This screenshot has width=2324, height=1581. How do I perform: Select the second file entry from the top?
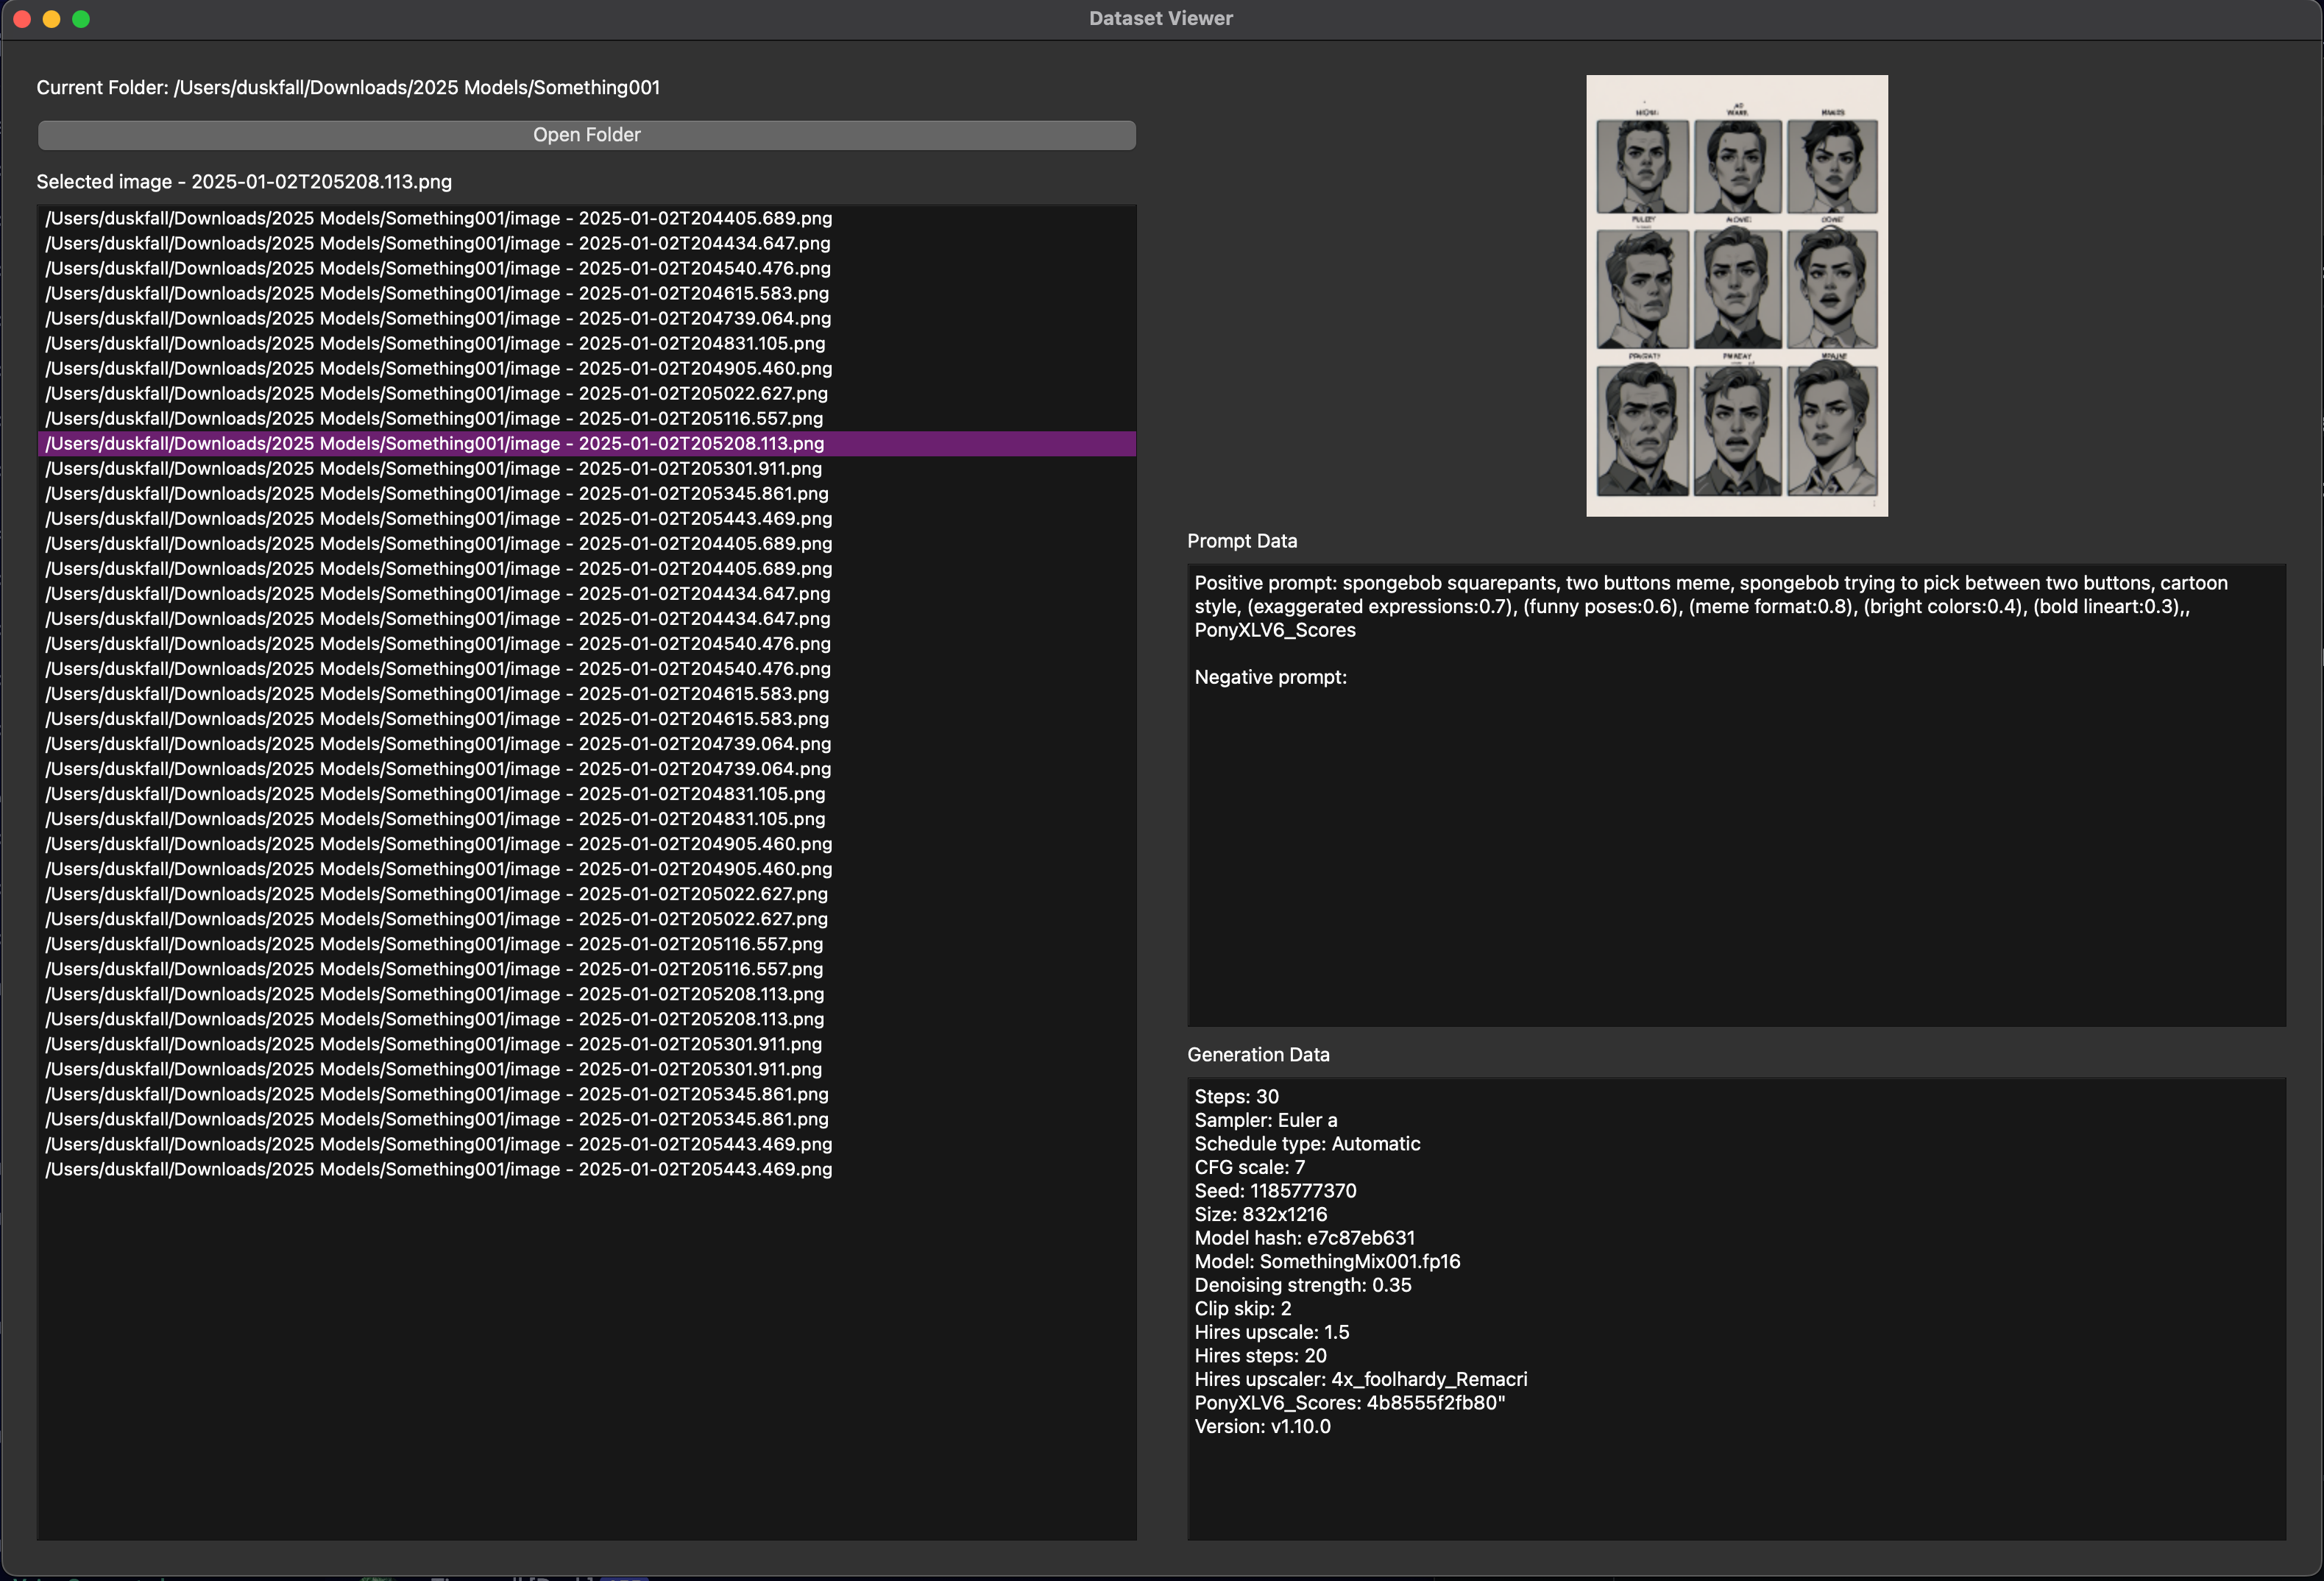[438, 243]
